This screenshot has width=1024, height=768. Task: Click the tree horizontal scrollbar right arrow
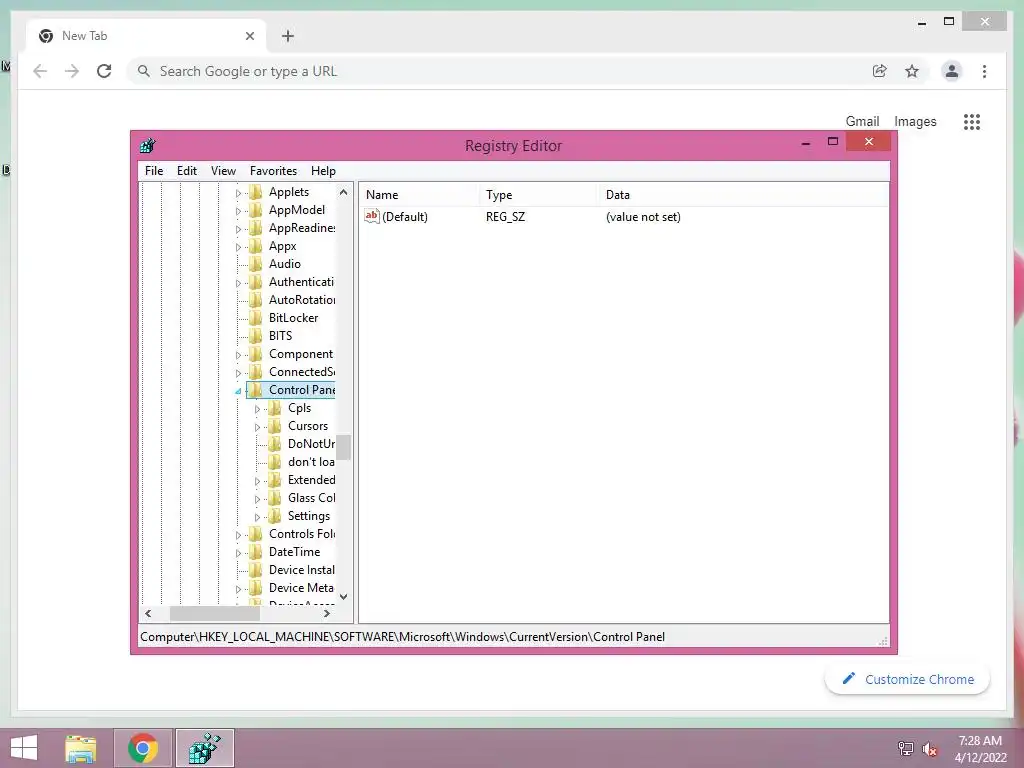click(327, 613)
